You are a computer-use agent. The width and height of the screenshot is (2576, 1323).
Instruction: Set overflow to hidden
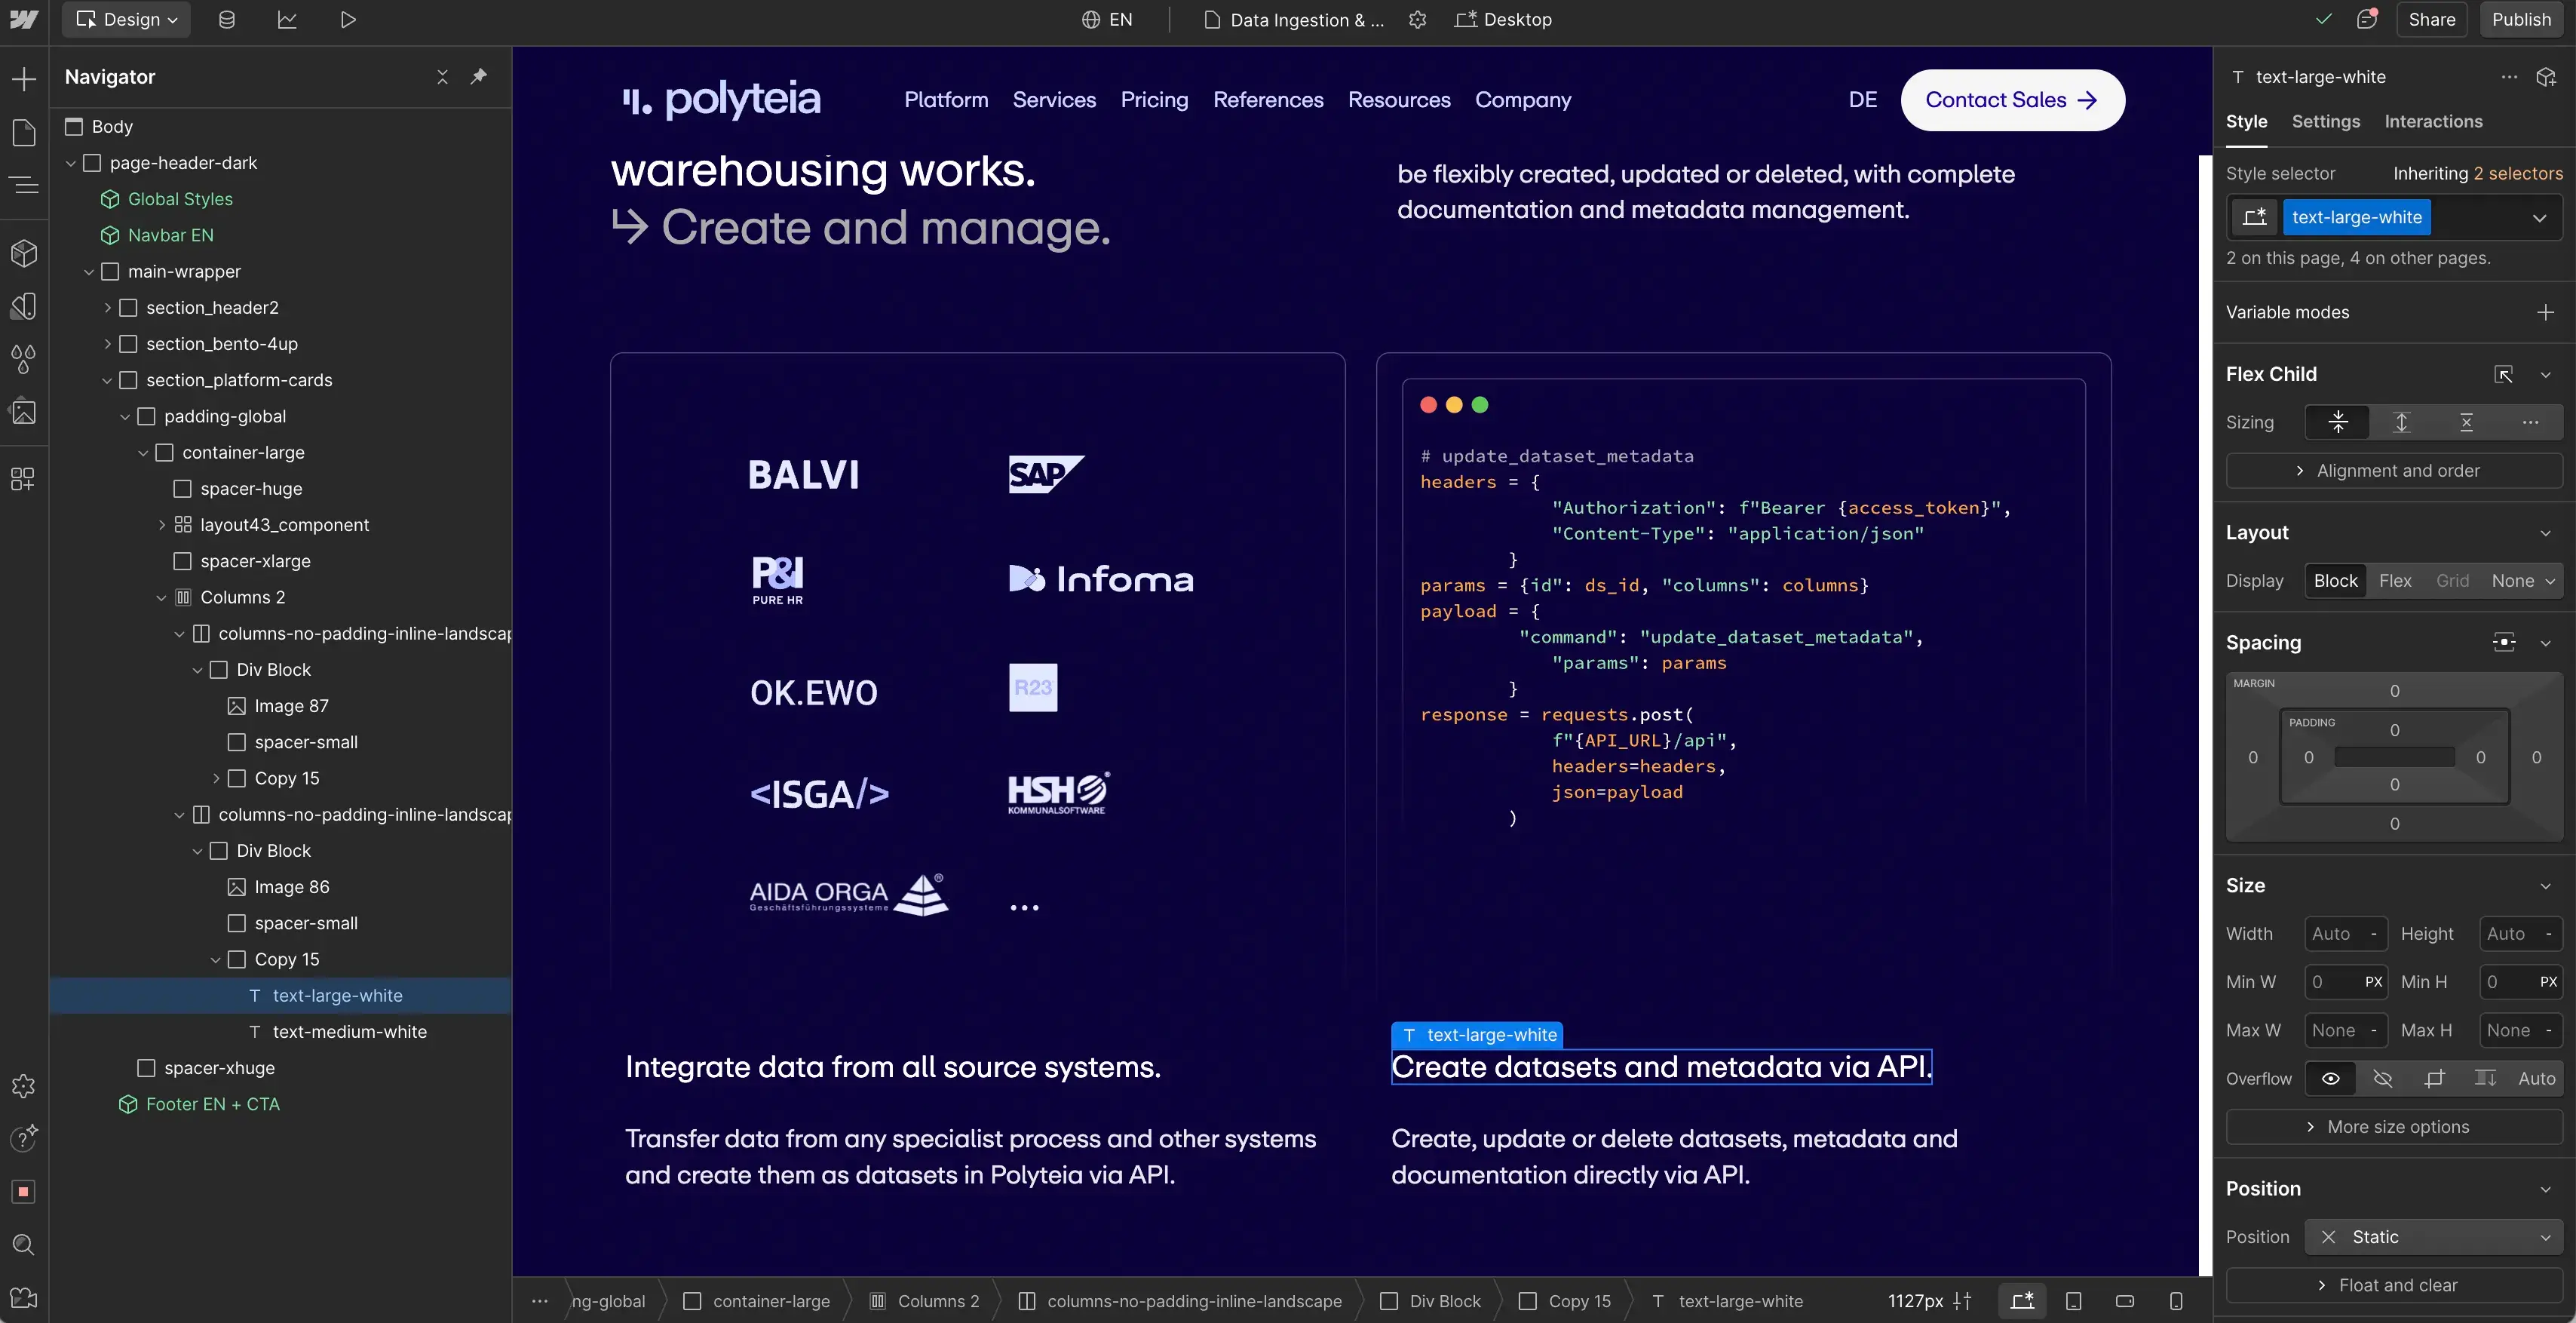[2383, 1078]
